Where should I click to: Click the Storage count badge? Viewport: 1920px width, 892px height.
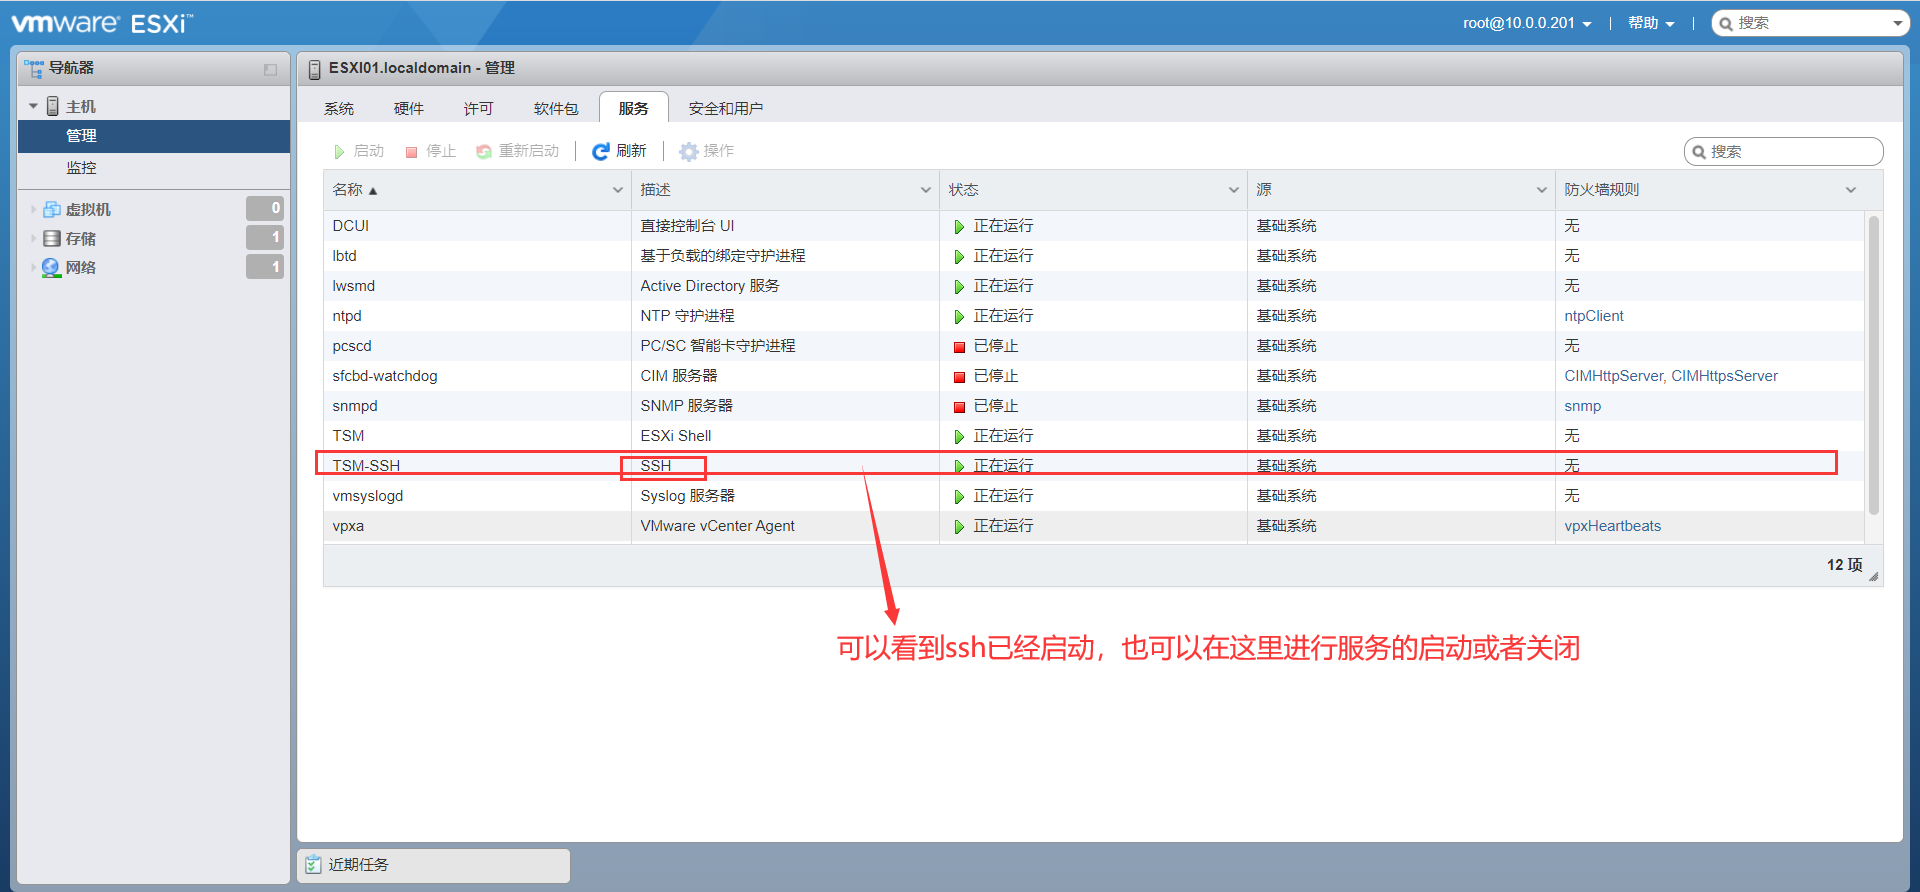[x=265, y=237]
